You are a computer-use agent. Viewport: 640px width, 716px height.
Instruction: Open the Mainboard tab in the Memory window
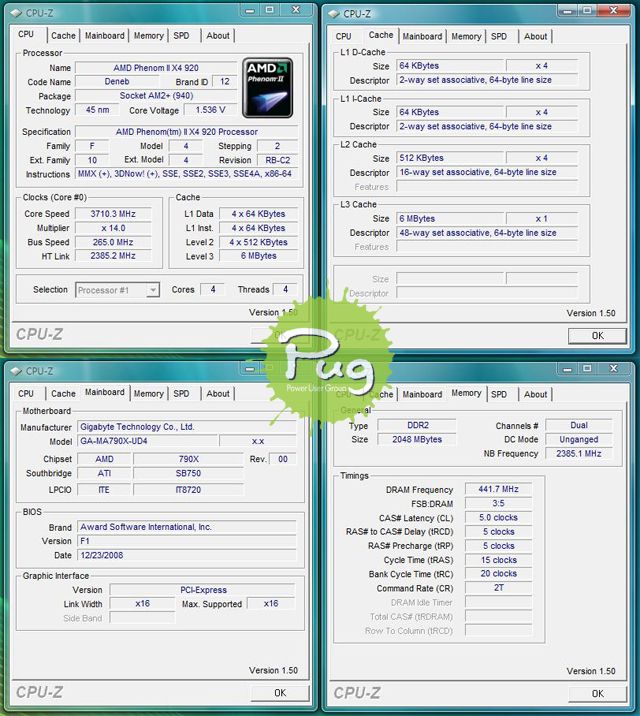422,395
